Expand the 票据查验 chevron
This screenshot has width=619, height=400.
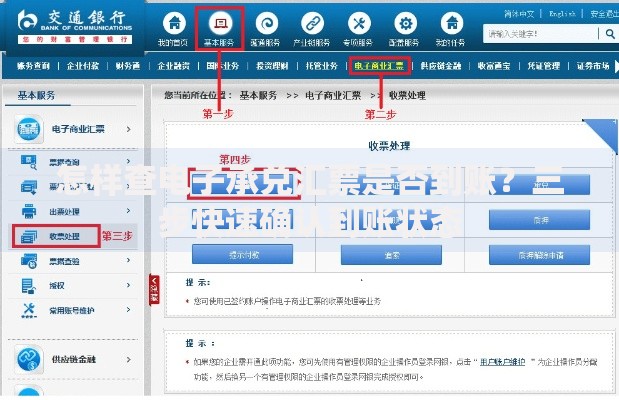129,260
